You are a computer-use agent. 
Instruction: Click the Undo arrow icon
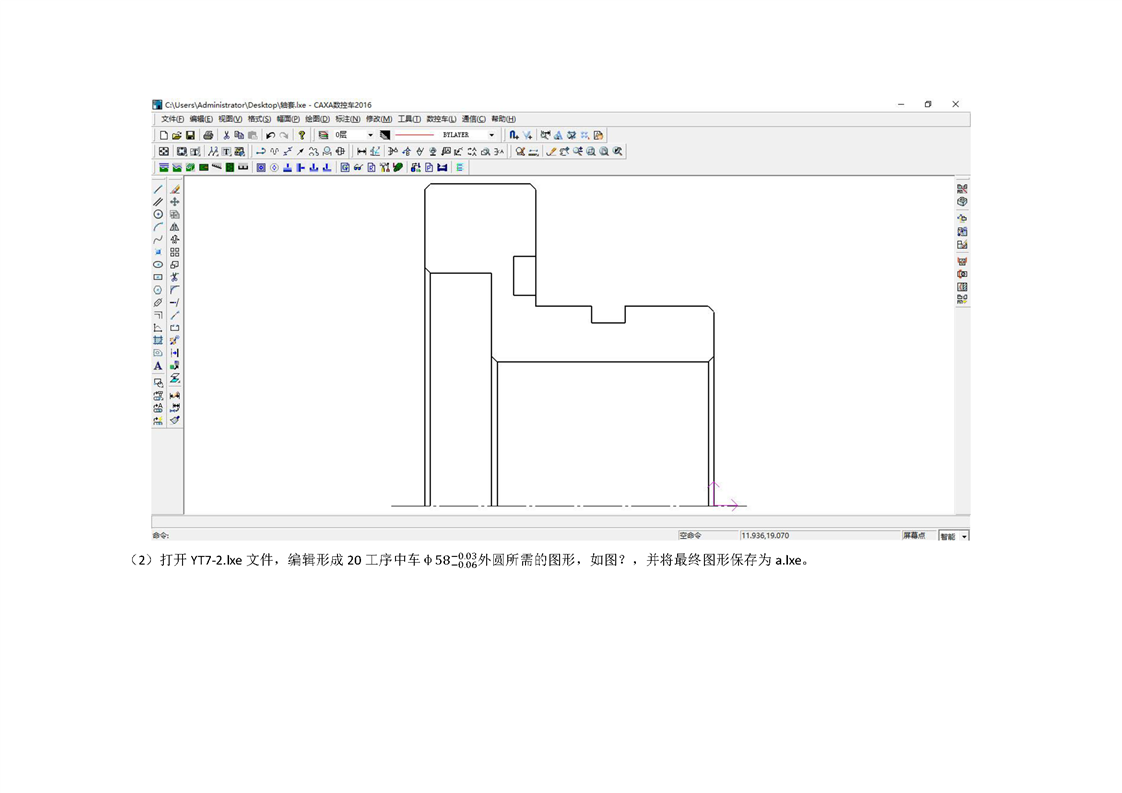[x=270, y=135]
